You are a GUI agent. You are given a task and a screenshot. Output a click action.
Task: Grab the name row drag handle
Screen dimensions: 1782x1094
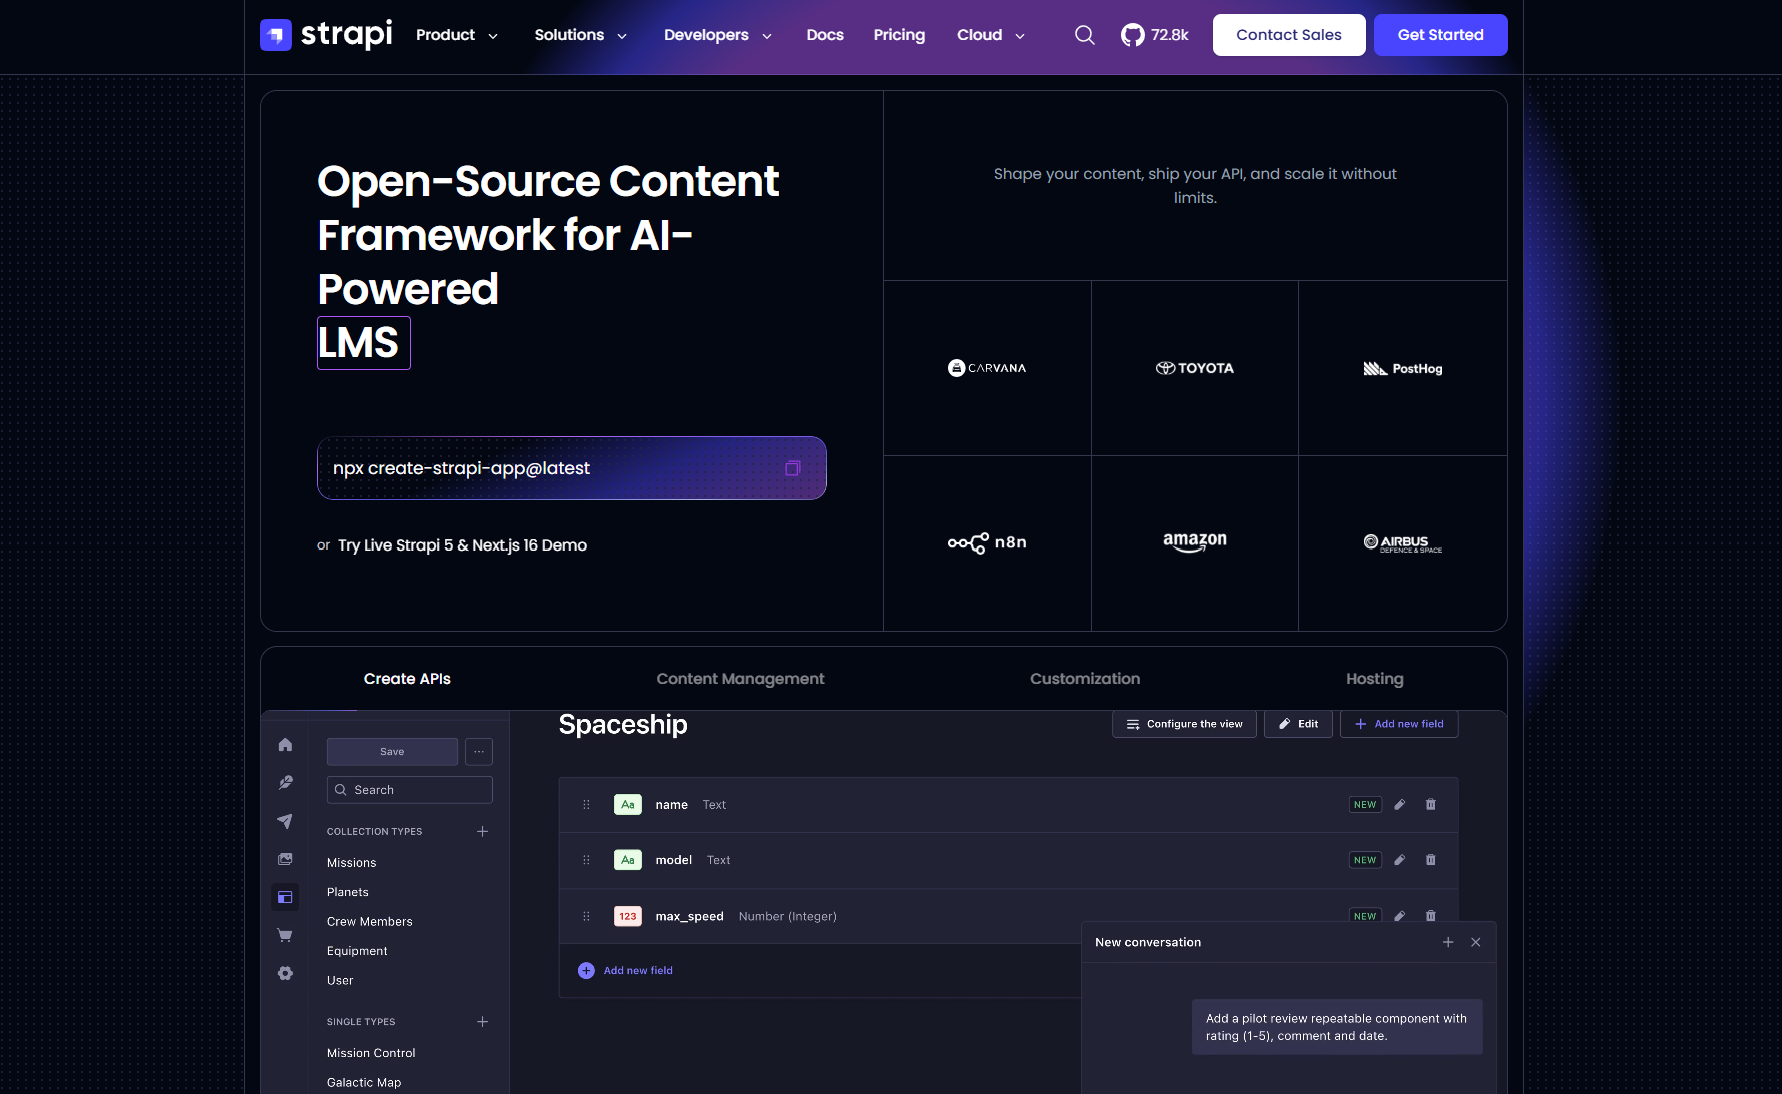tap(587, 804)
